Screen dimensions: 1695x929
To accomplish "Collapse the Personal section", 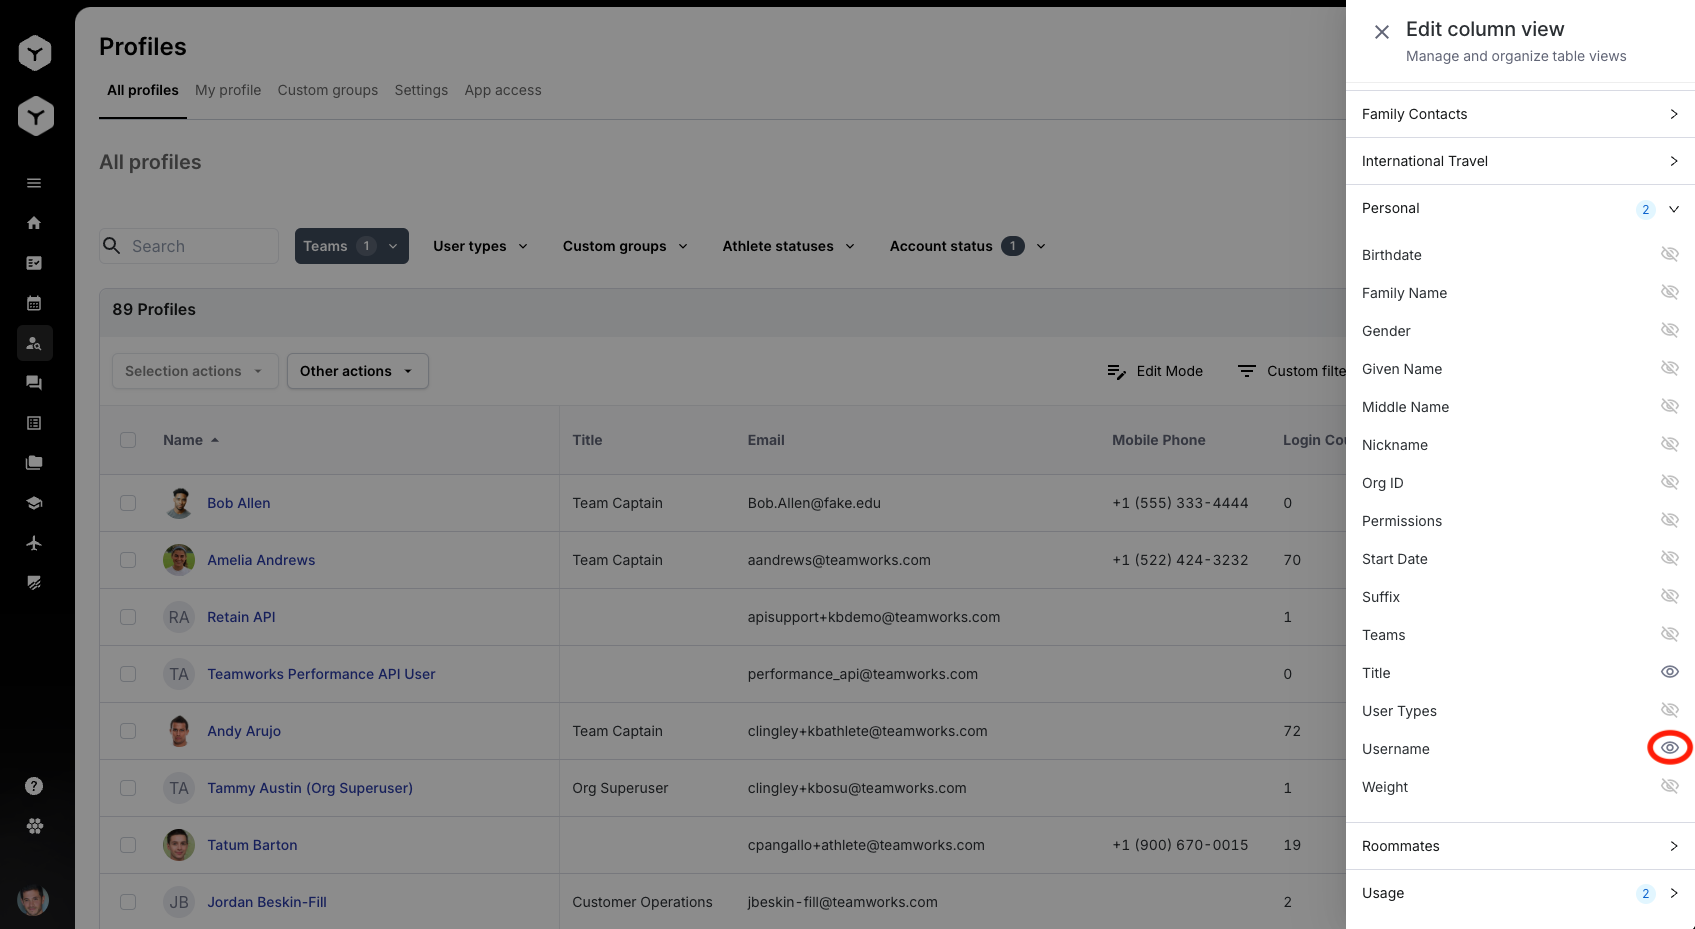I will click(1673, 209).
